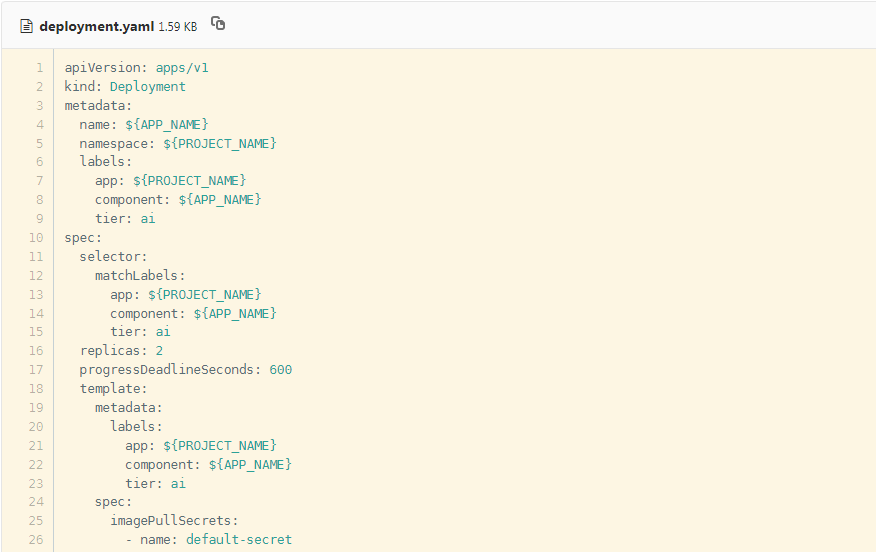Screen dimensions: 876x552
Task: Select line number 2
Action: [40, 87]
